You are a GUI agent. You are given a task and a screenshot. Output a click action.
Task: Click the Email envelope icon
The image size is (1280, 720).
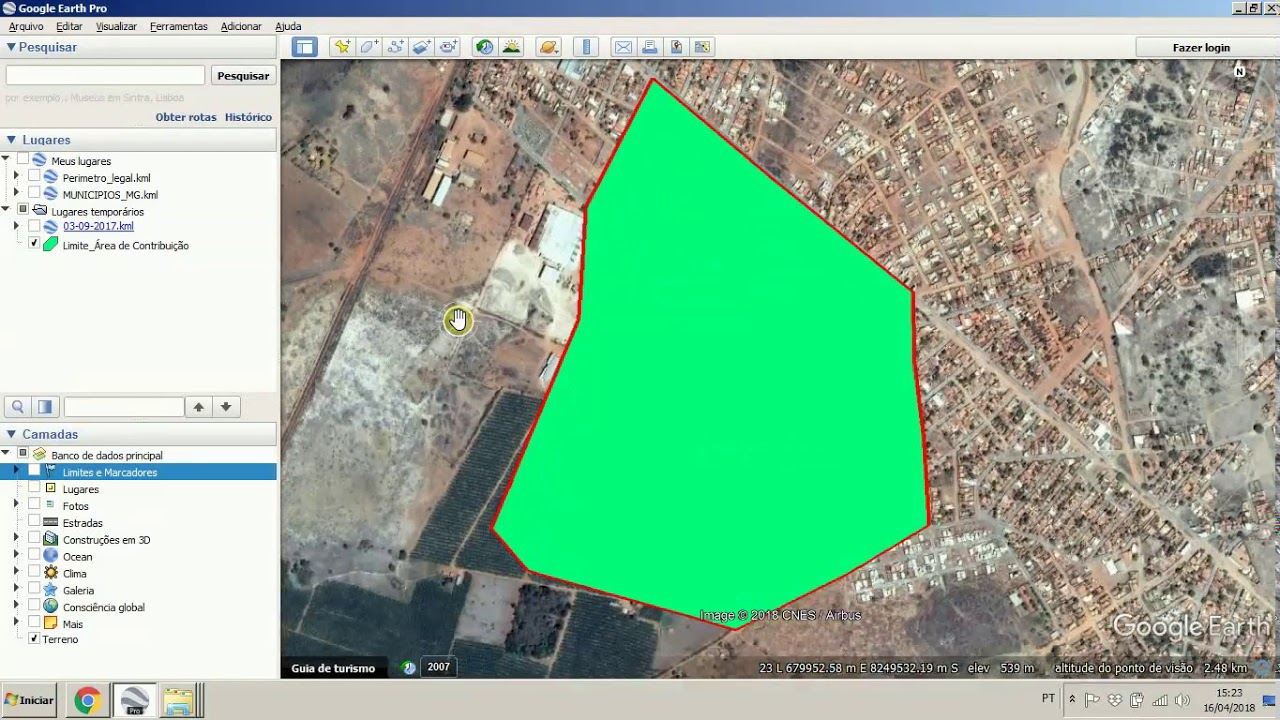click(x=623, y=47)
